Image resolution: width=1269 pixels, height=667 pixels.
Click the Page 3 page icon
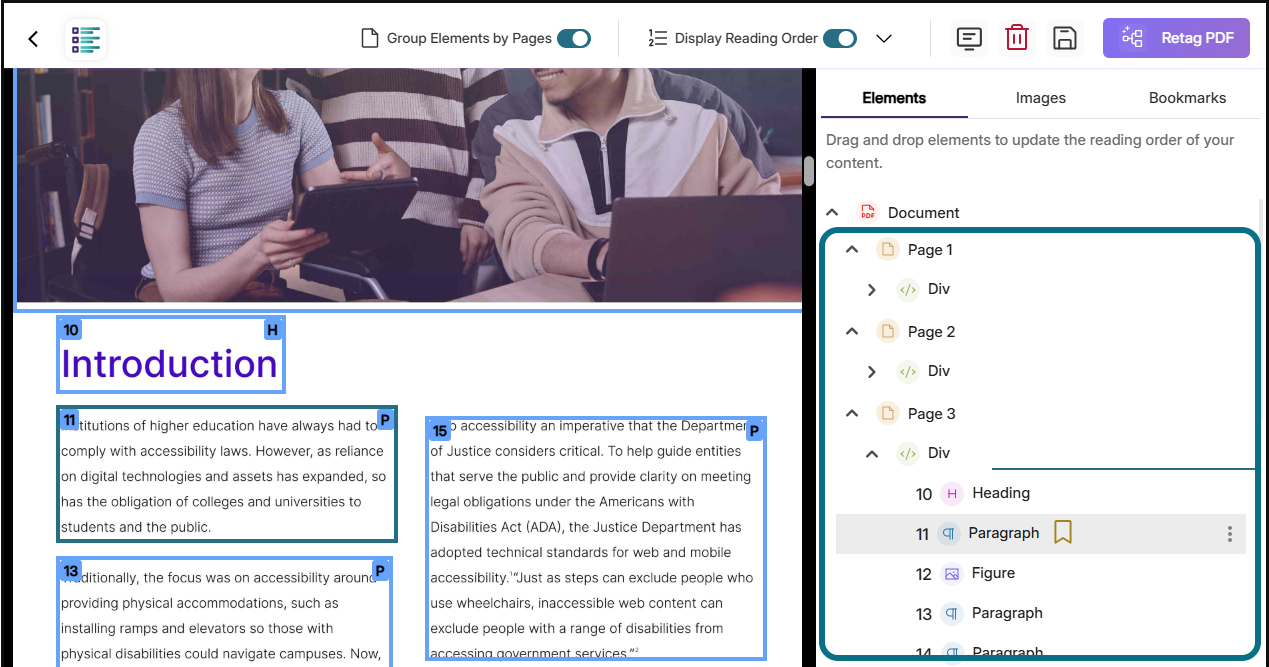click(887, 413)
